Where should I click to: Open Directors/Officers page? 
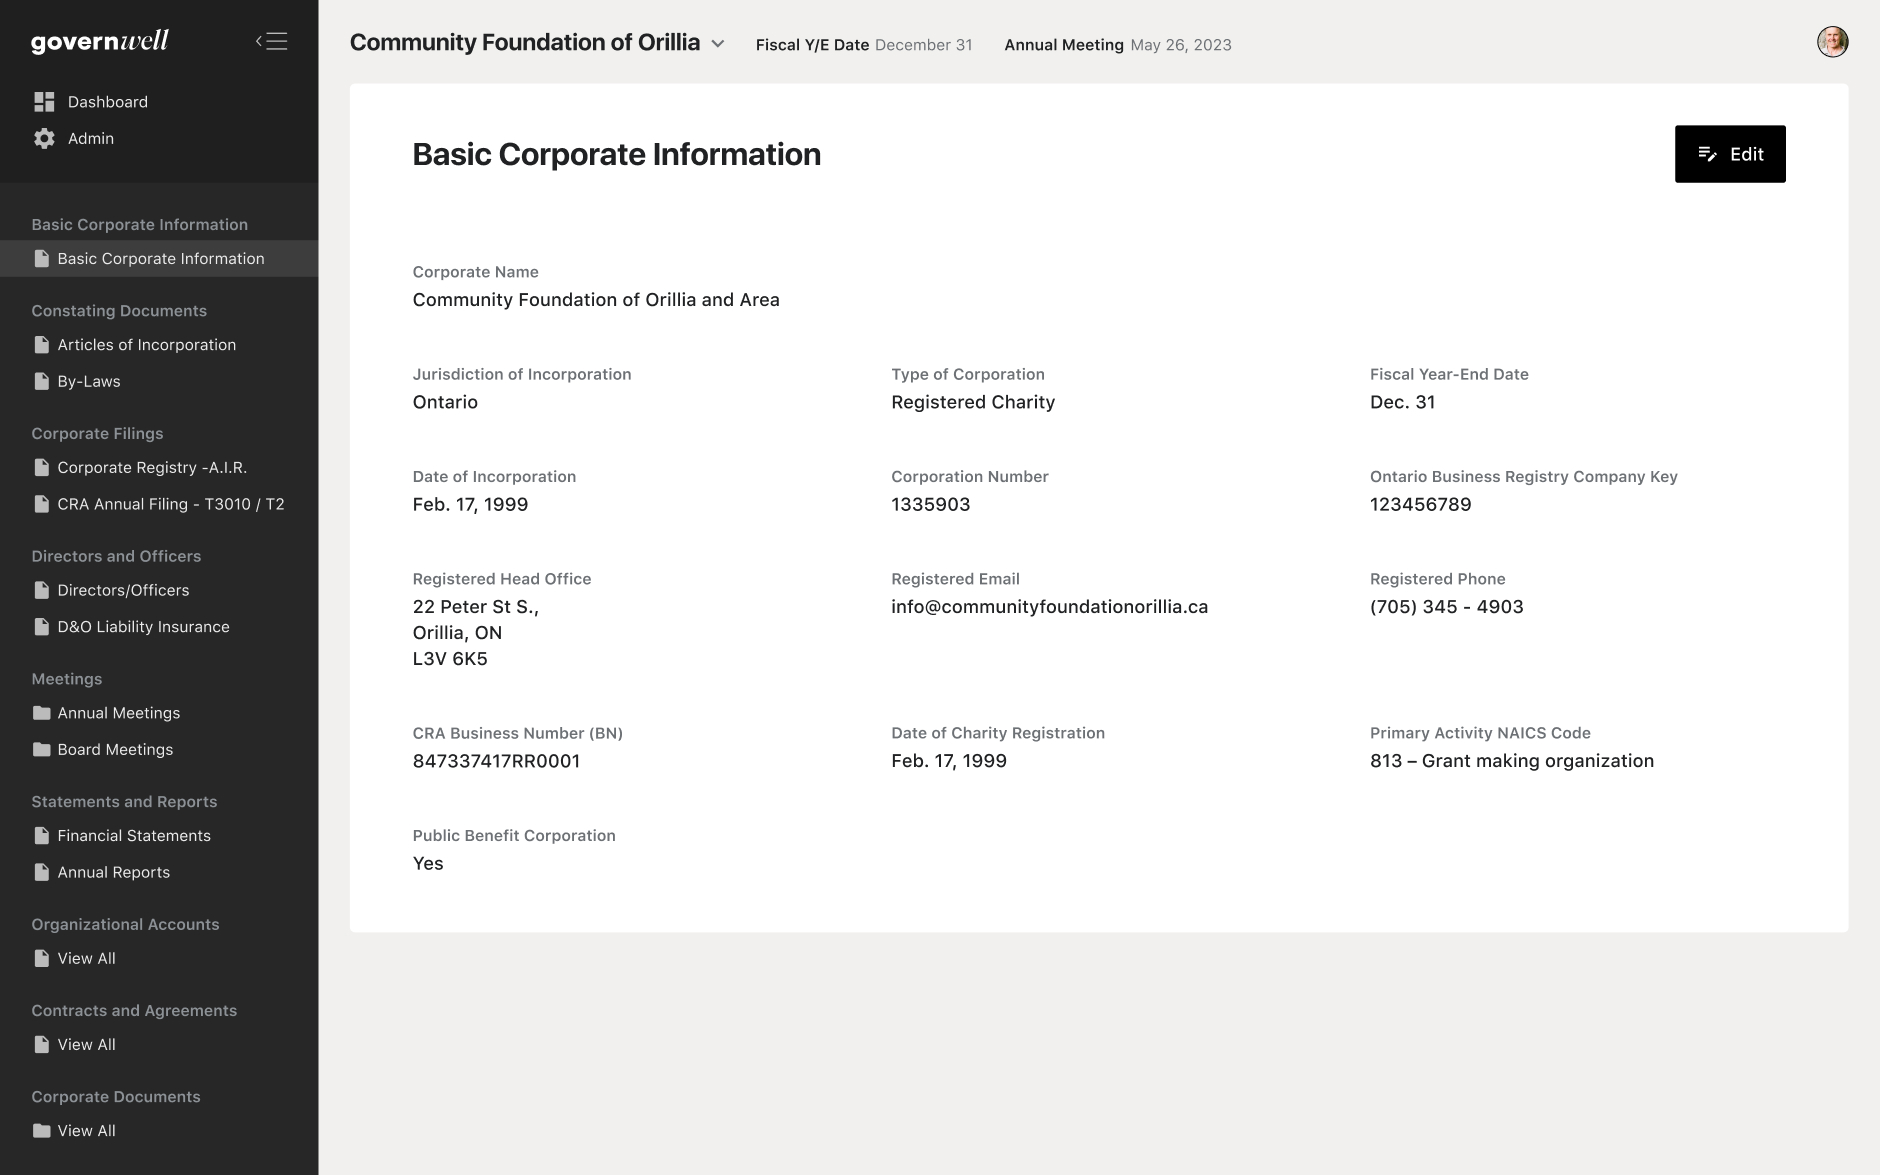pyautogui.click(x=123, y=591)
